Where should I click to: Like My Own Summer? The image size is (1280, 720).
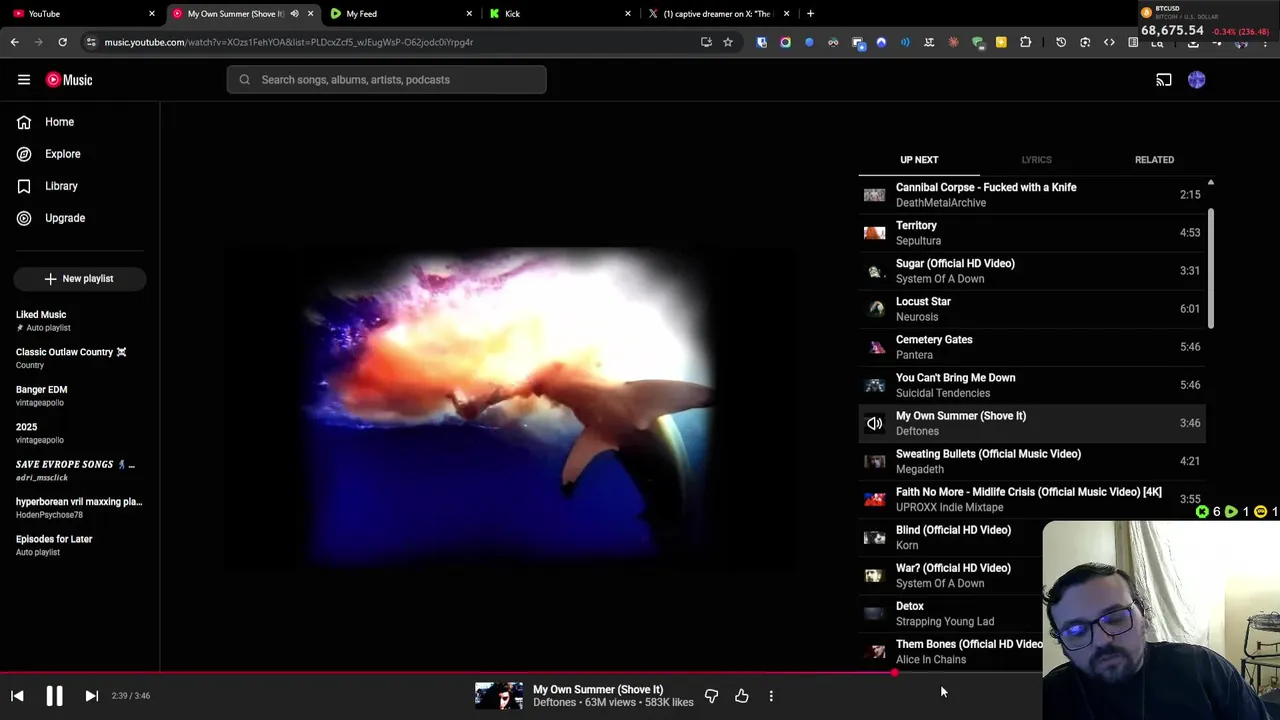(x=741, y=696)
